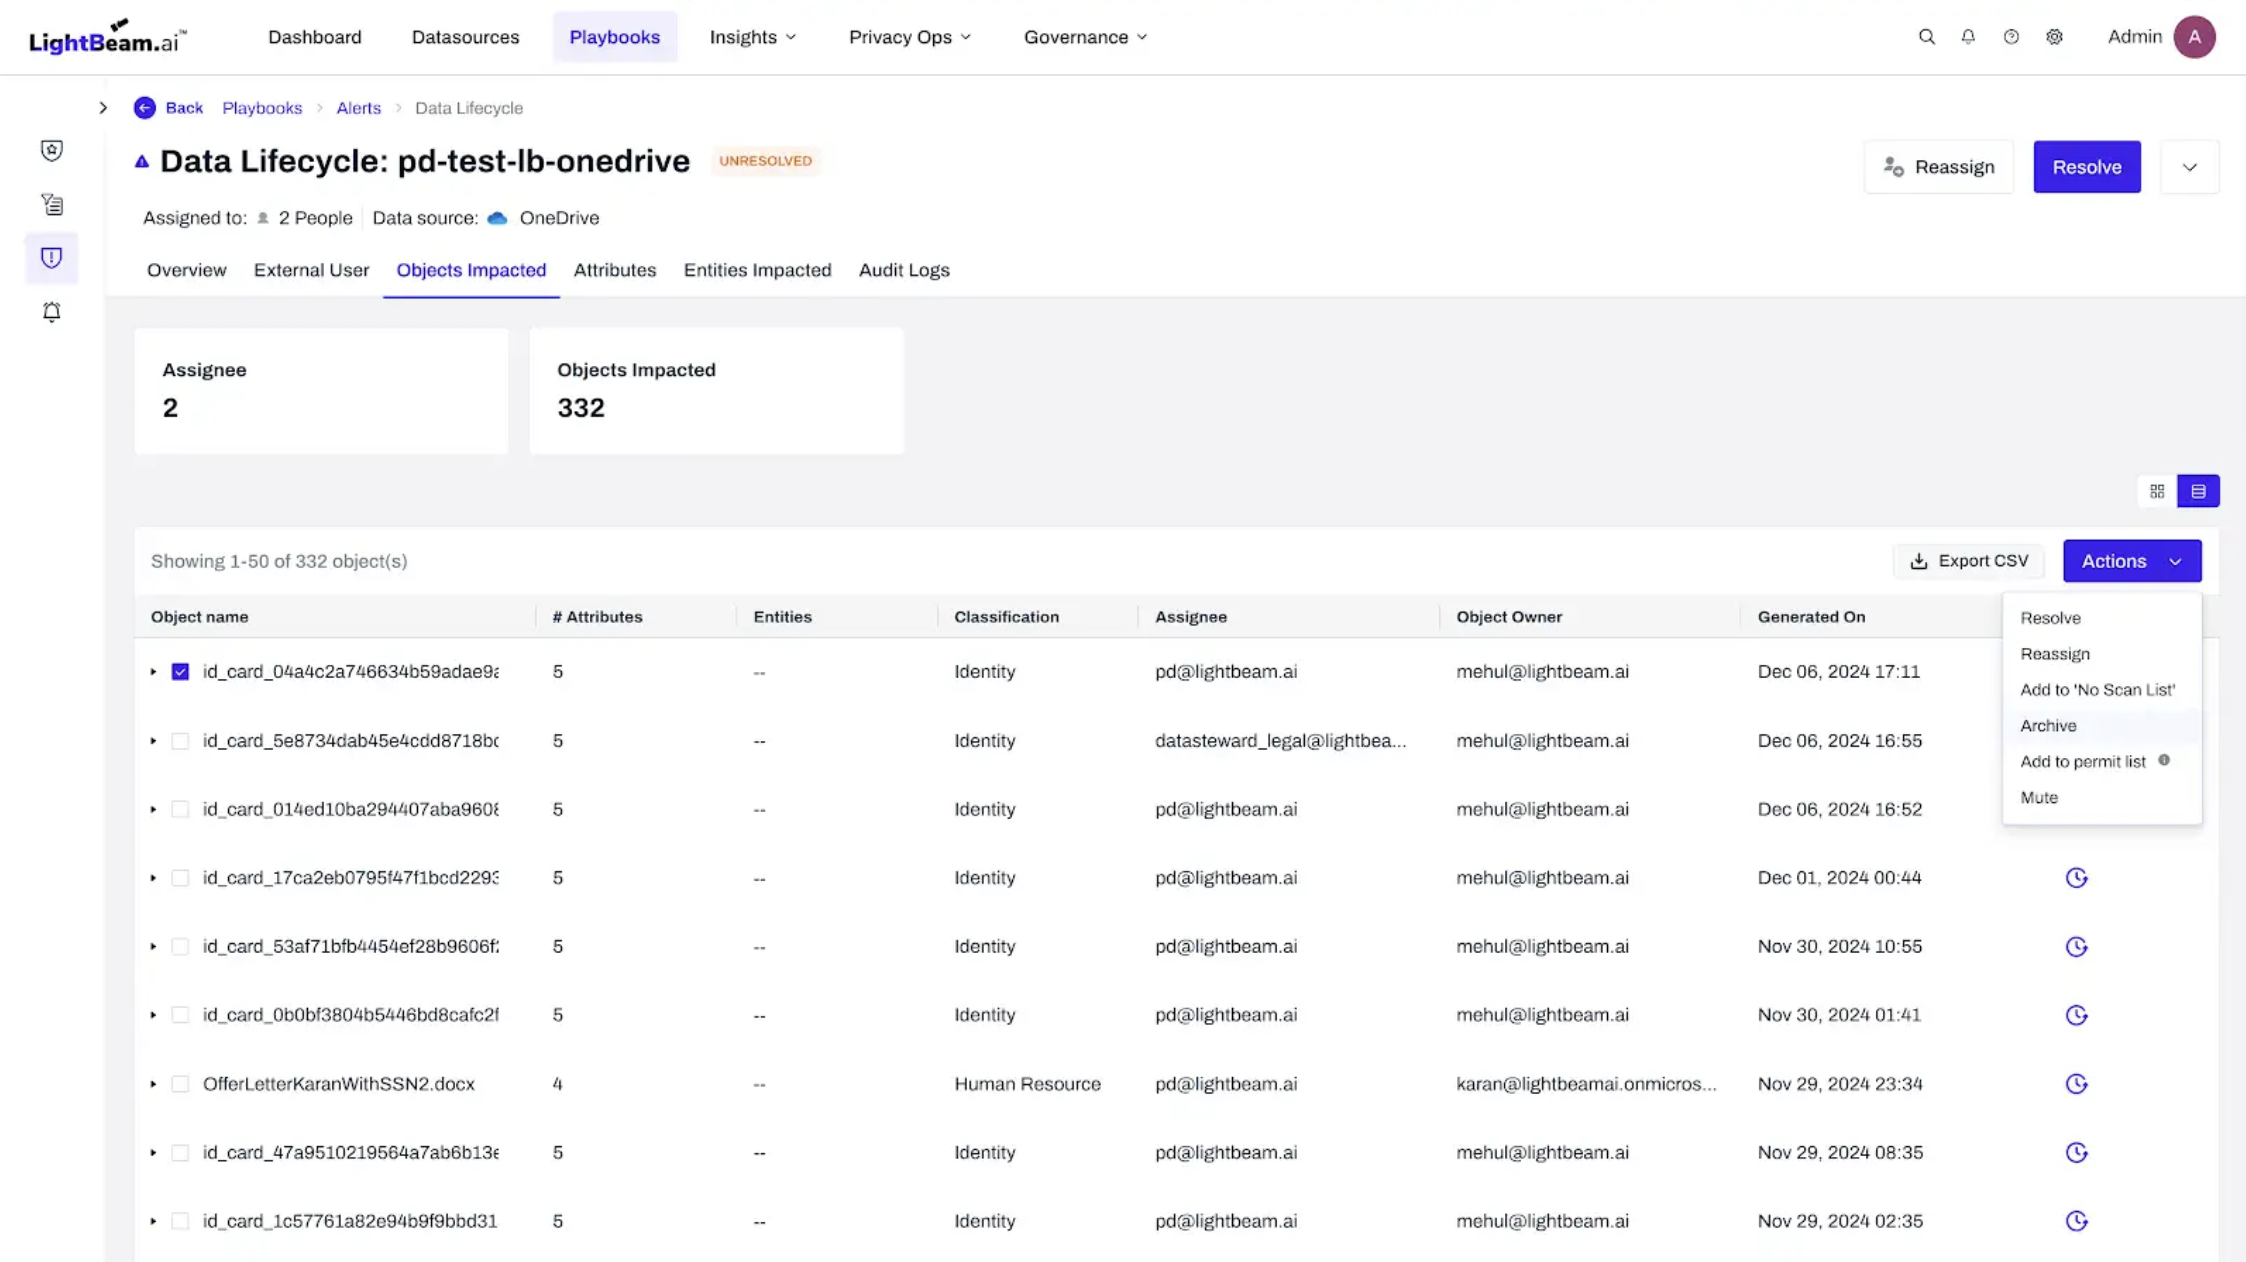Choose Archive from Actions menu
This screenshot has width=2246, height=1262.
2048,726
